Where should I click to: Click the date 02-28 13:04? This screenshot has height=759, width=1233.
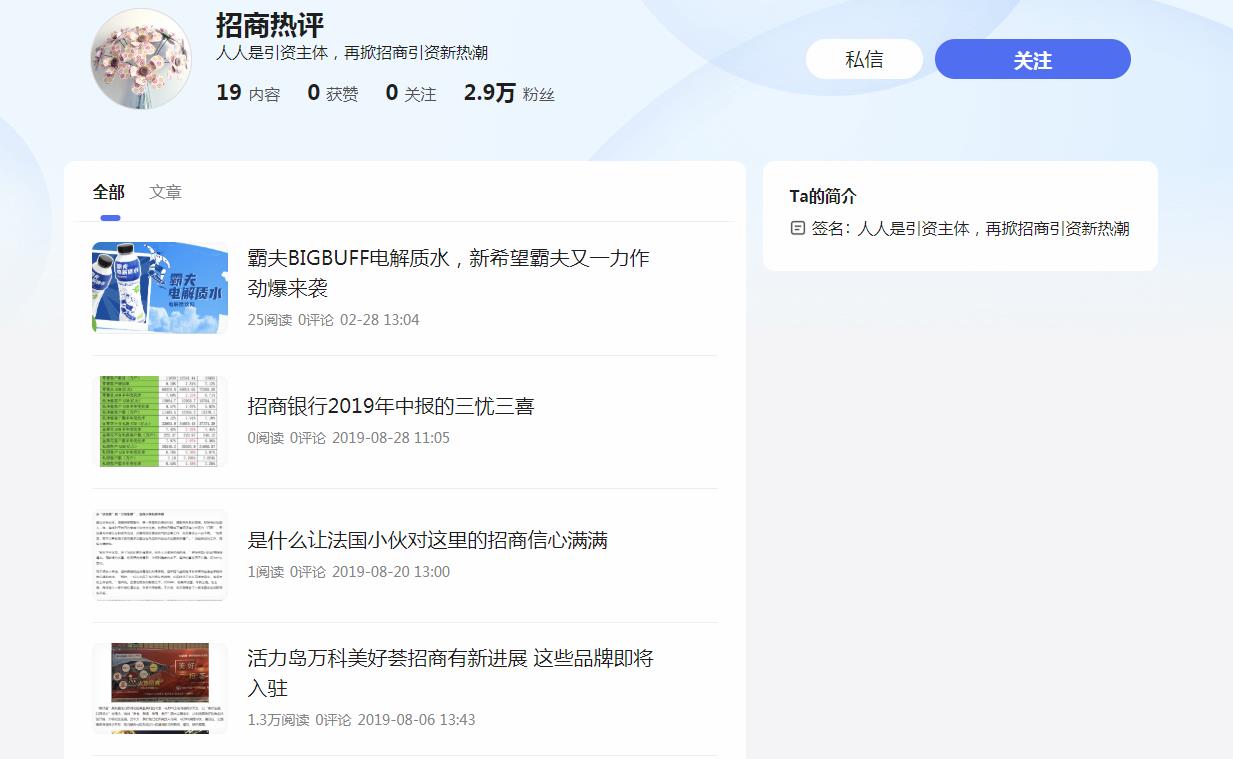pos(380,320)
